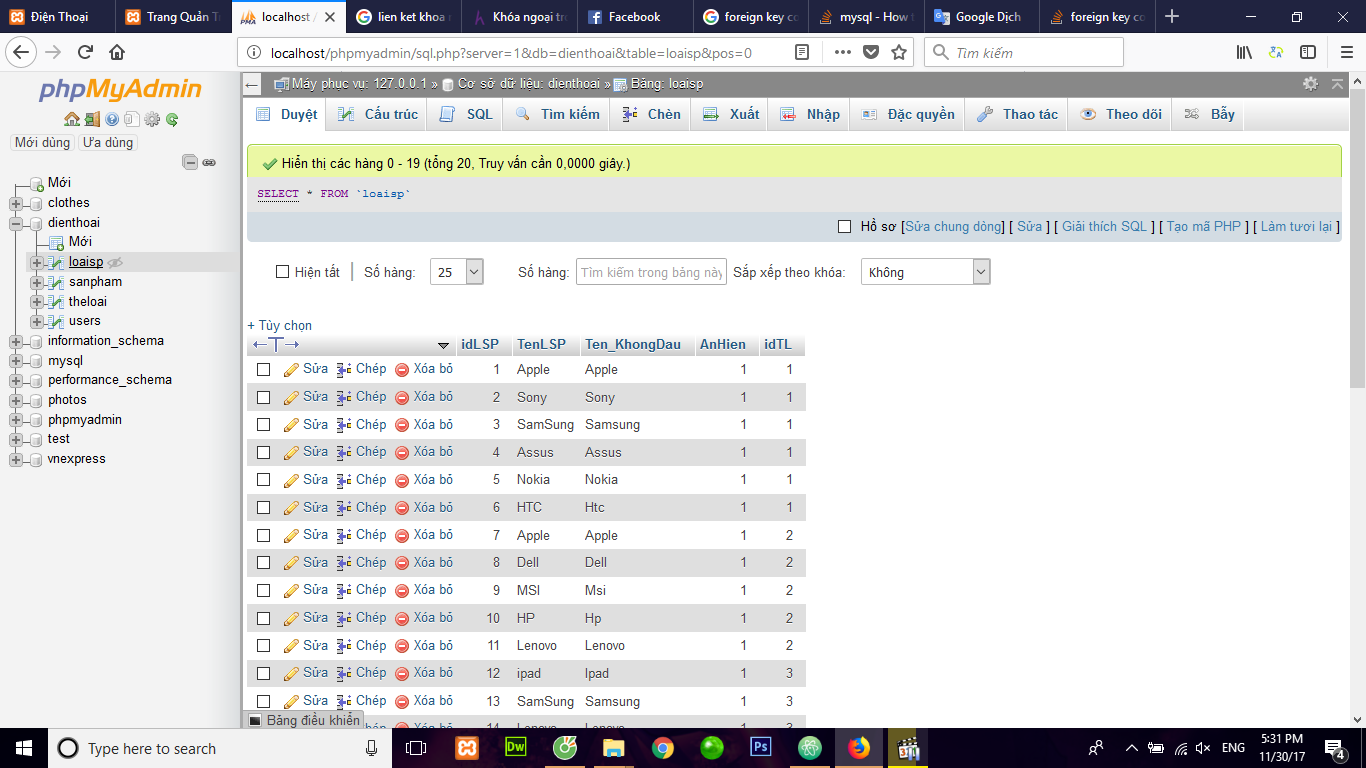Viewport: 1366px width, 768px height.
Task: Select checkbox for SamSung row 3
Action: click(264, 424)
